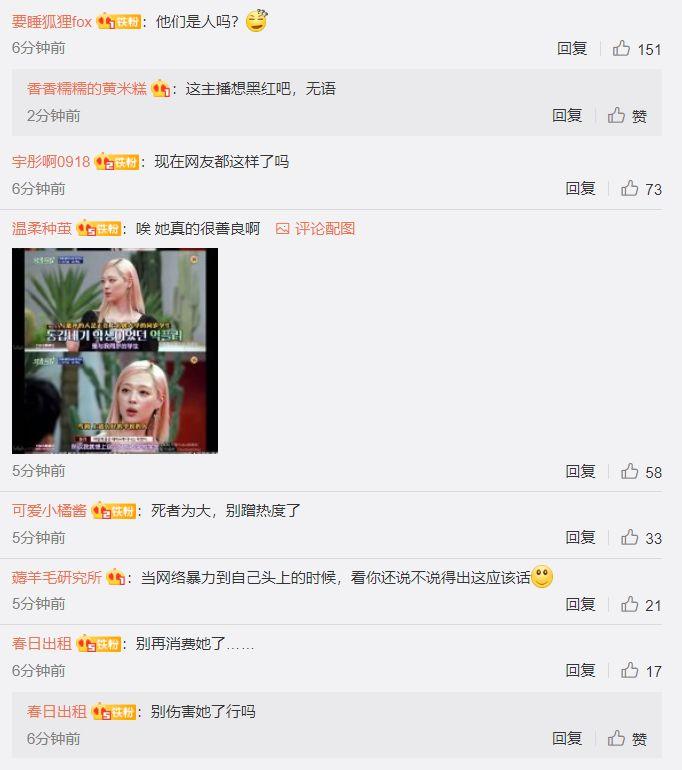Like 春日出租's reply 别伤害她了行吗
682x770 pixels.
616,738
